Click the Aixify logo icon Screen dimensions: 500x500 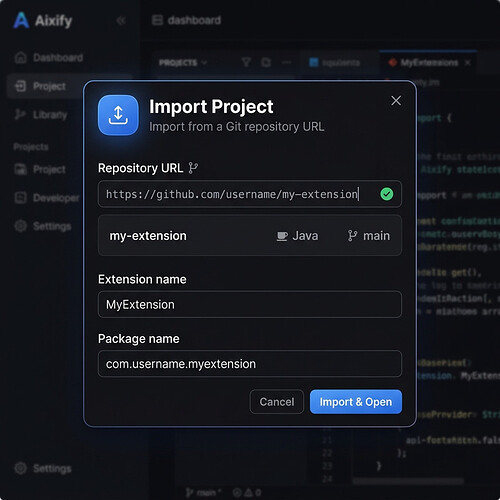21,20
